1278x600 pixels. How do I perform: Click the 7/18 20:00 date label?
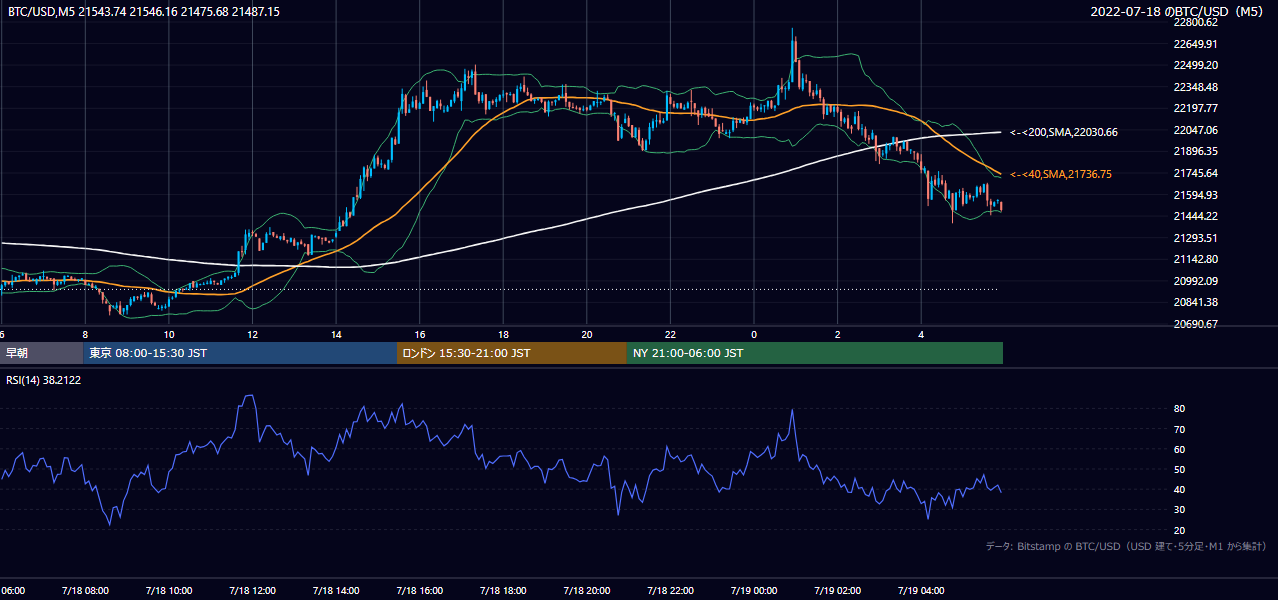[x=586, y=590]
